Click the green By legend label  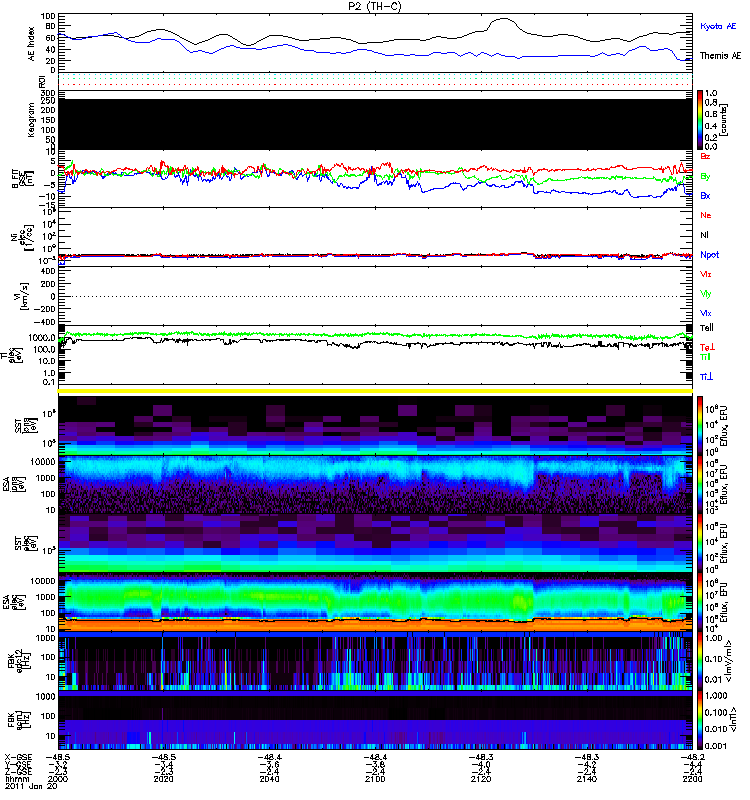(x=705, y=176)
